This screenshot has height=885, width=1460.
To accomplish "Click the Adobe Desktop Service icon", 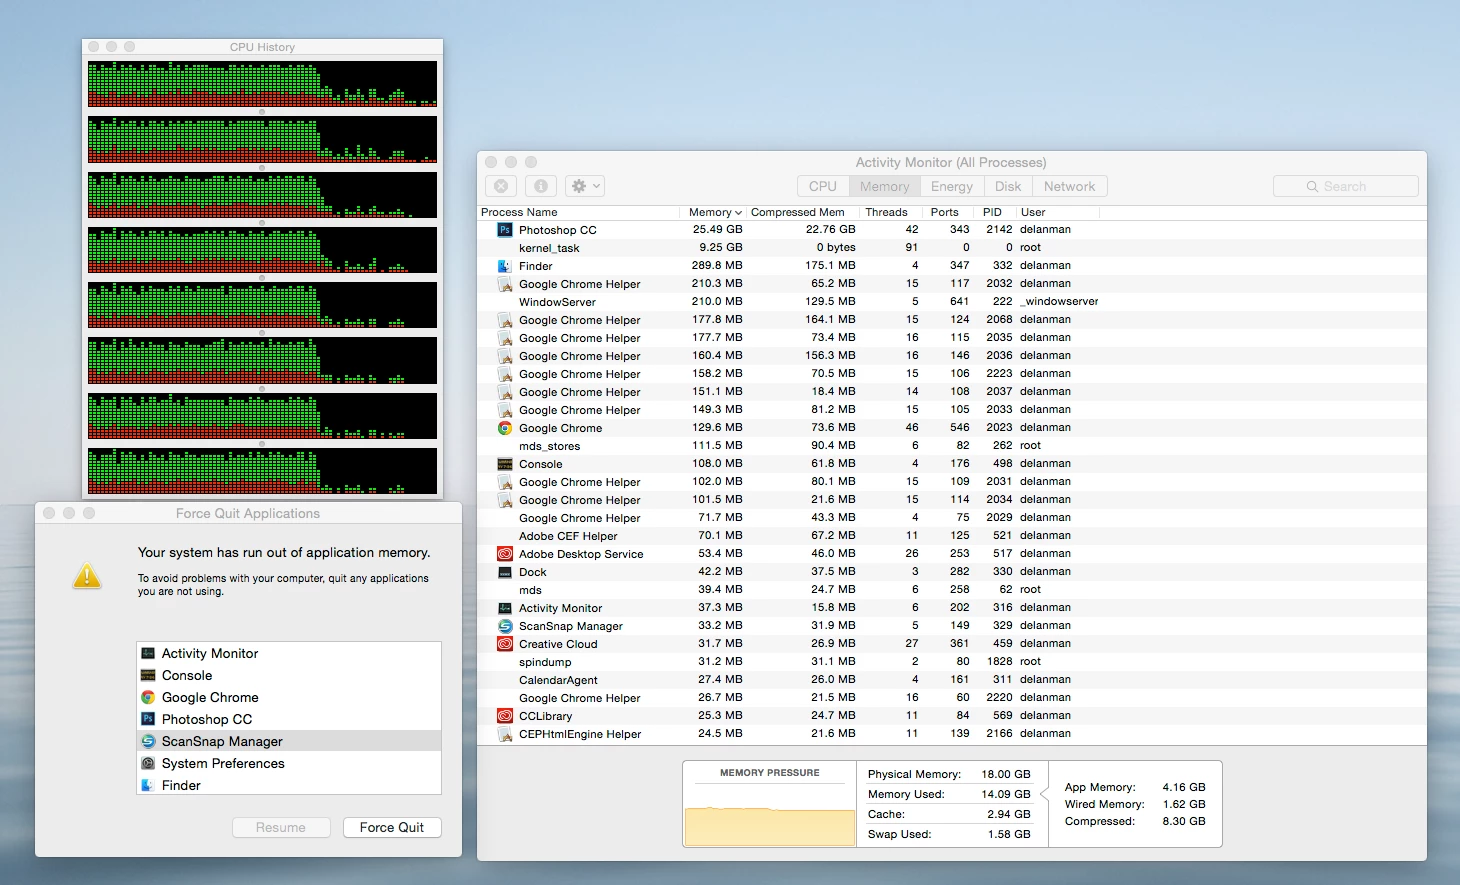I will [x=505, y=554].
